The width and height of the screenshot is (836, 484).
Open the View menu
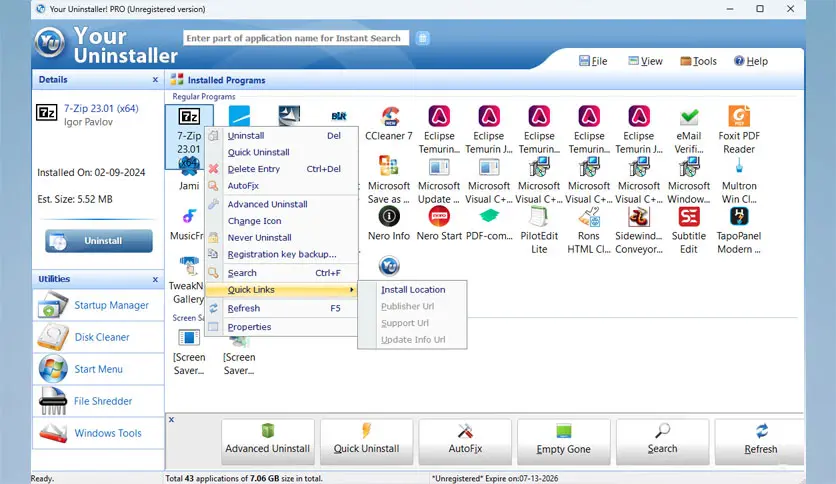click(x=645, y=61)
